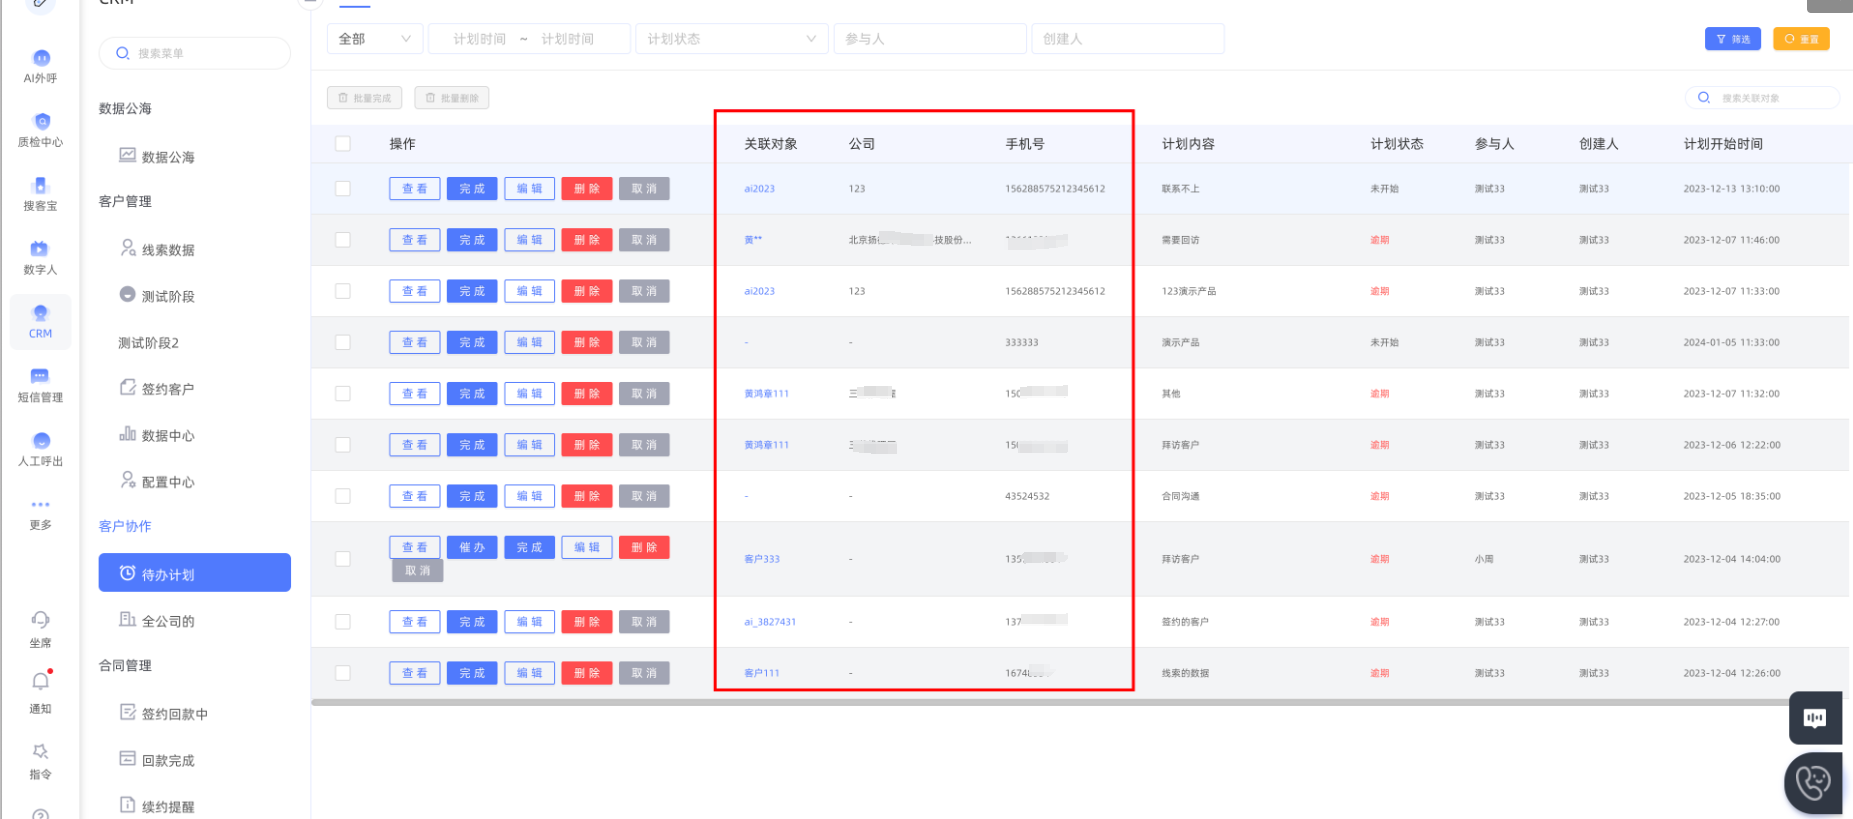1853x819 pixels.
Task: Check the checkbox for the 客户333 row
Action: point(343,559)
